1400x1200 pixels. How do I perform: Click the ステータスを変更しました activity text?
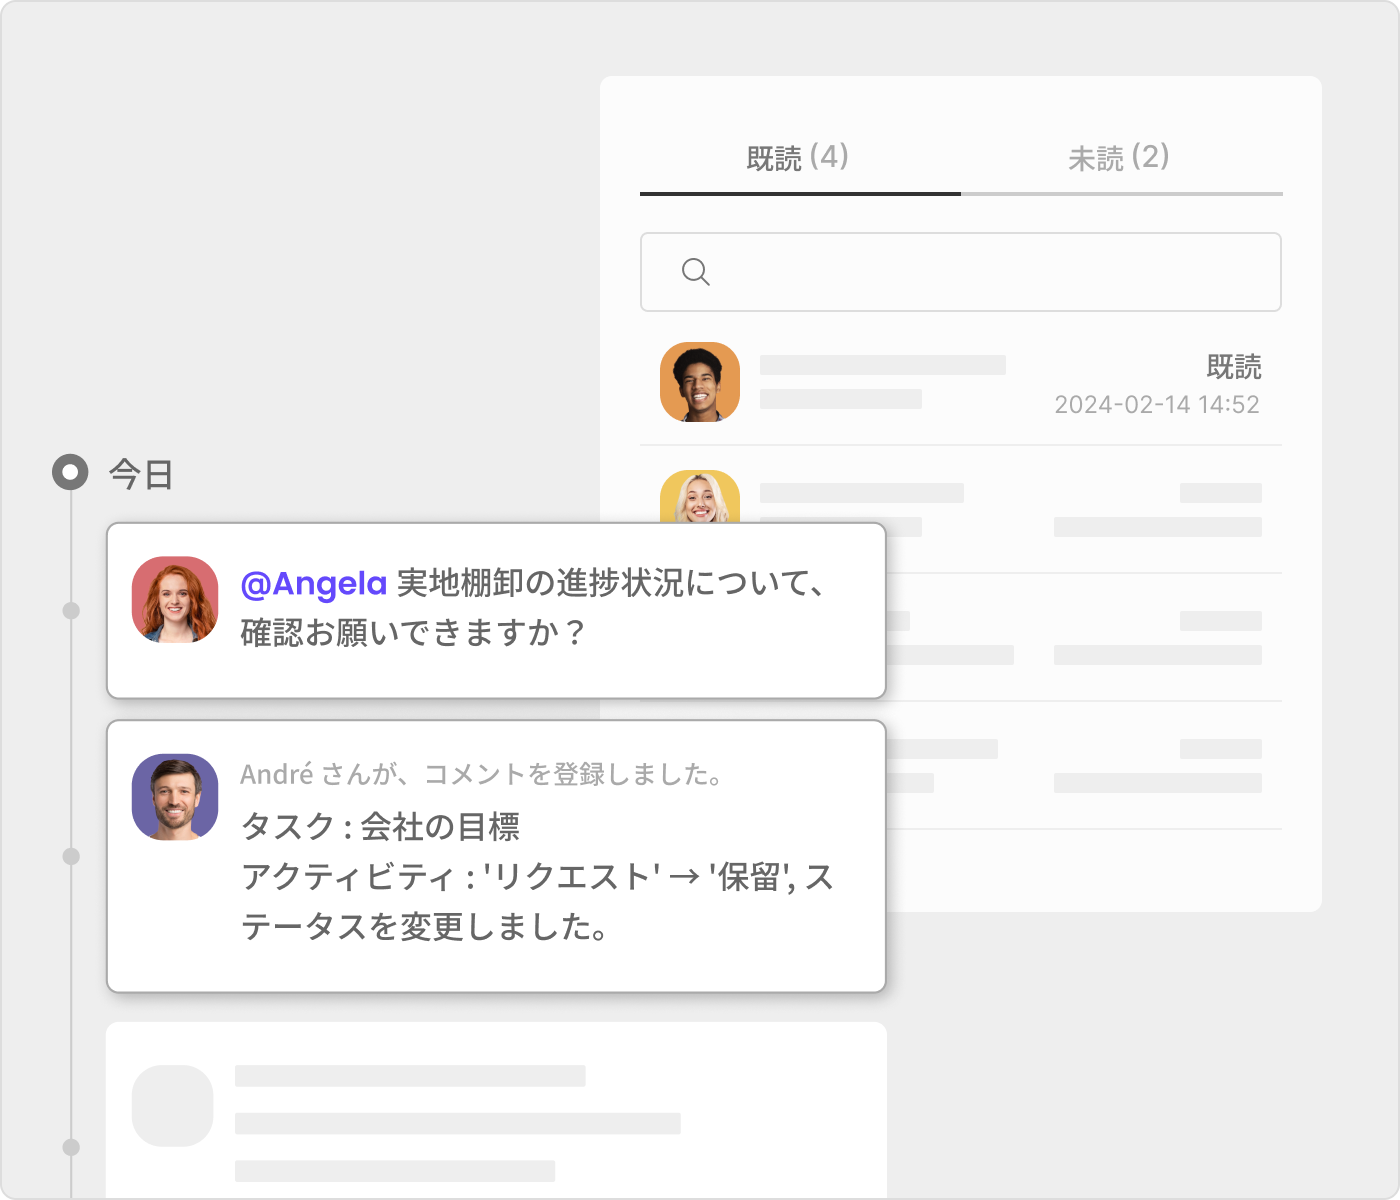[x=425, y=927]
